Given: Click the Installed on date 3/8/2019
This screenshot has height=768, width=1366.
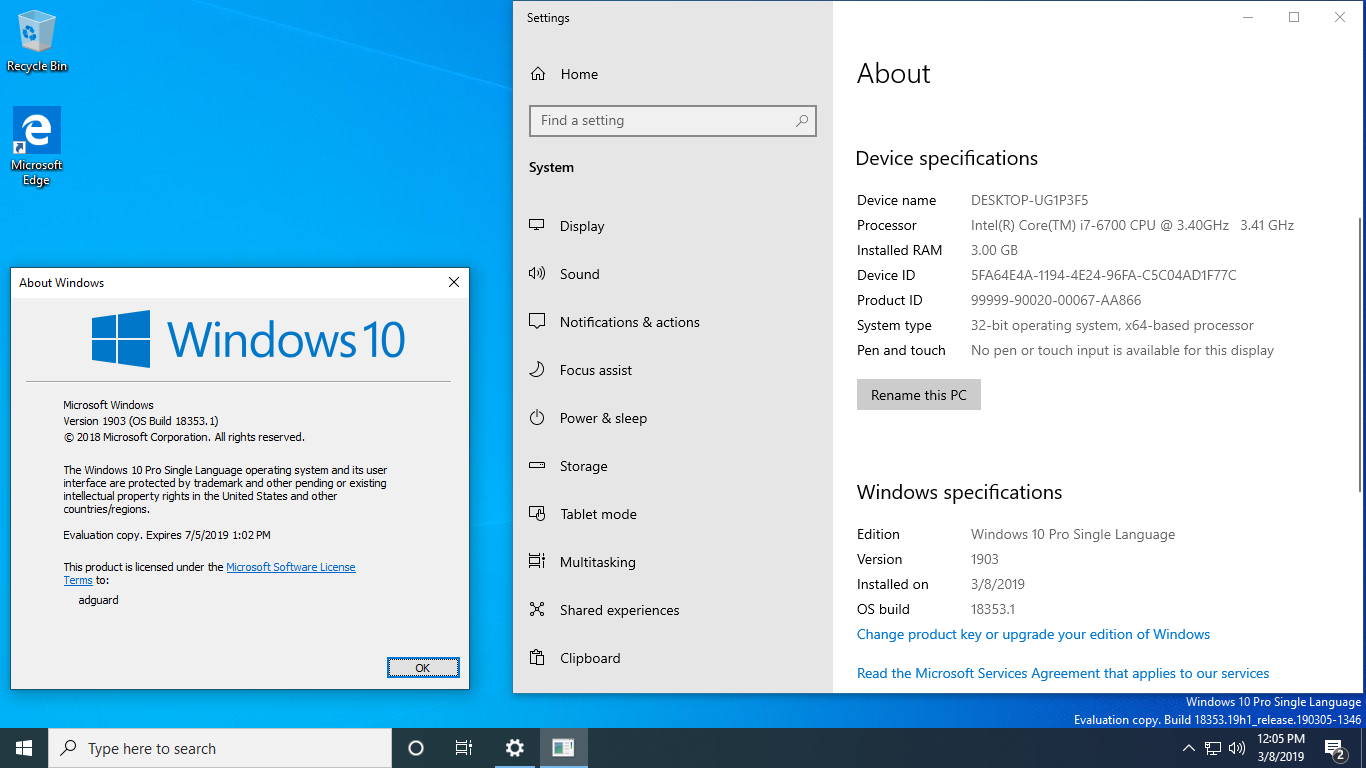Looking at the screenshot, I should click(x=998, y=584).
